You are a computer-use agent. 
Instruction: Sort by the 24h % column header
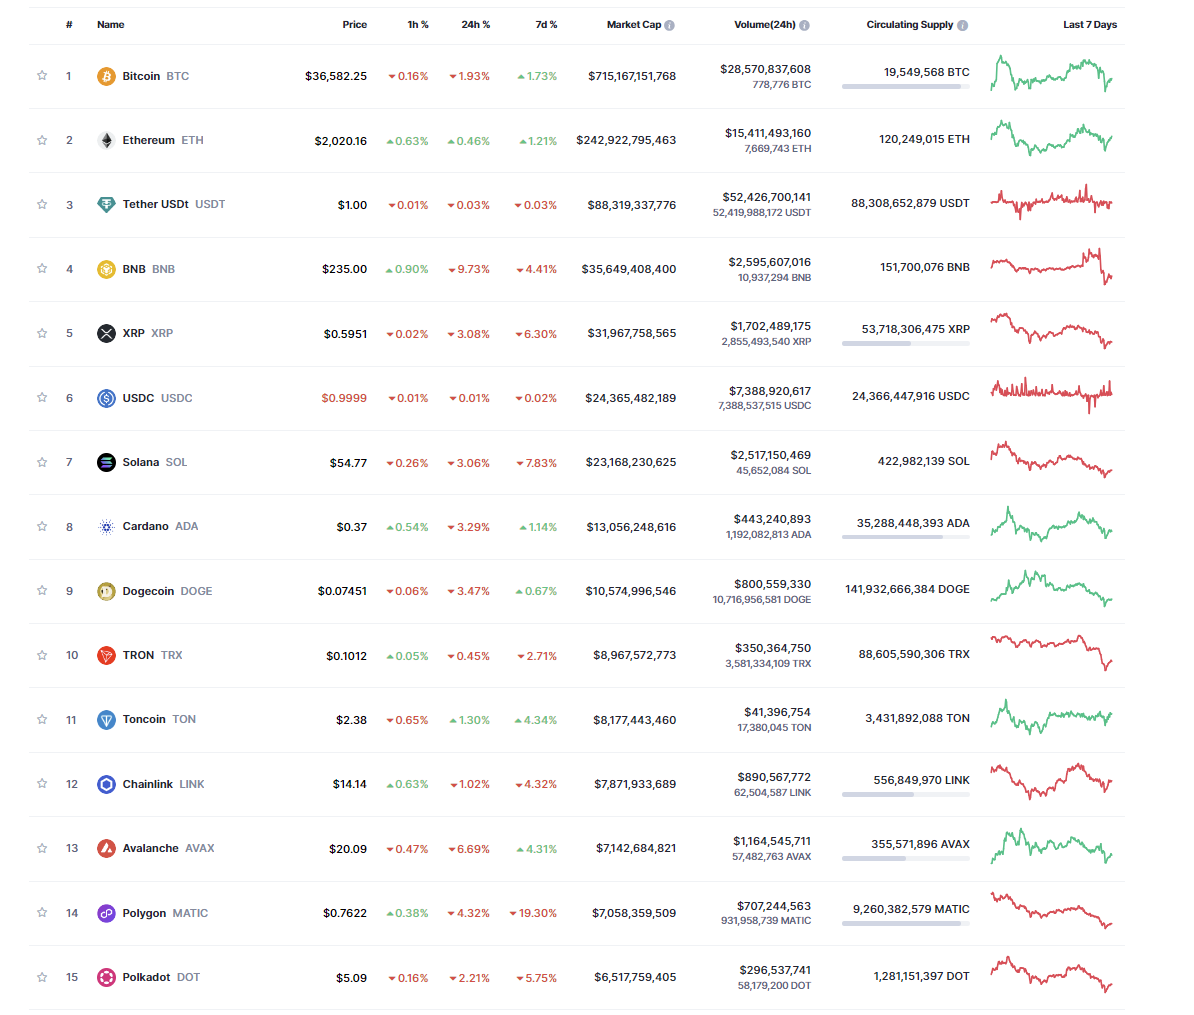[x=475, y=24]
